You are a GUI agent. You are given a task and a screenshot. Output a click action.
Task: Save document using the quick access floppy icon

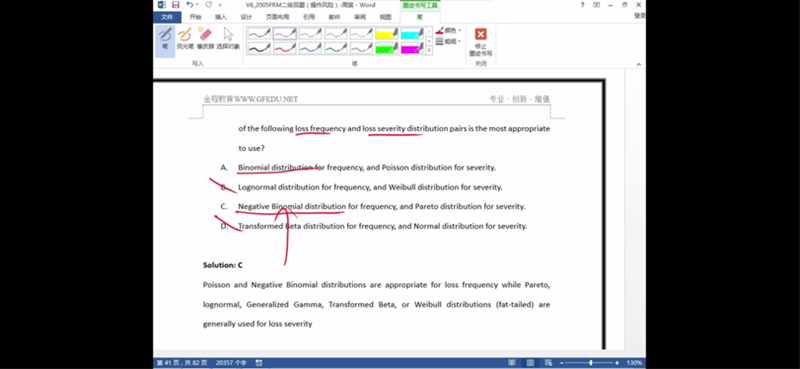pyautogui.click(x=176, y=5)
